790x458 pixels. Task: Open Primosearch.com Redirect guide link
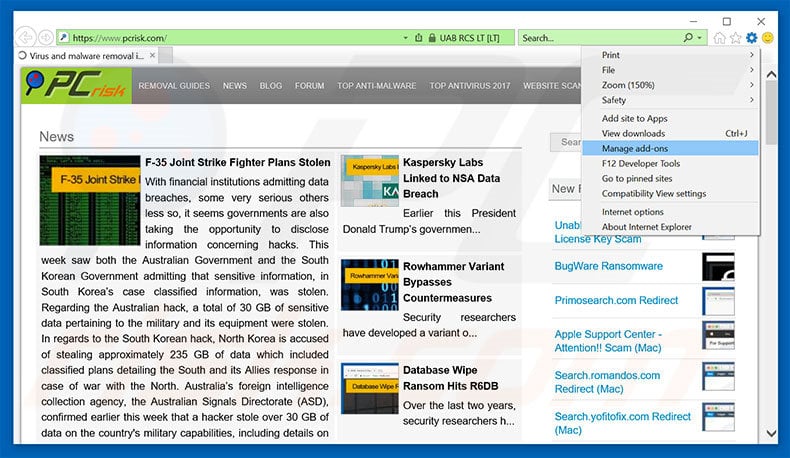[x=616, y=300]
